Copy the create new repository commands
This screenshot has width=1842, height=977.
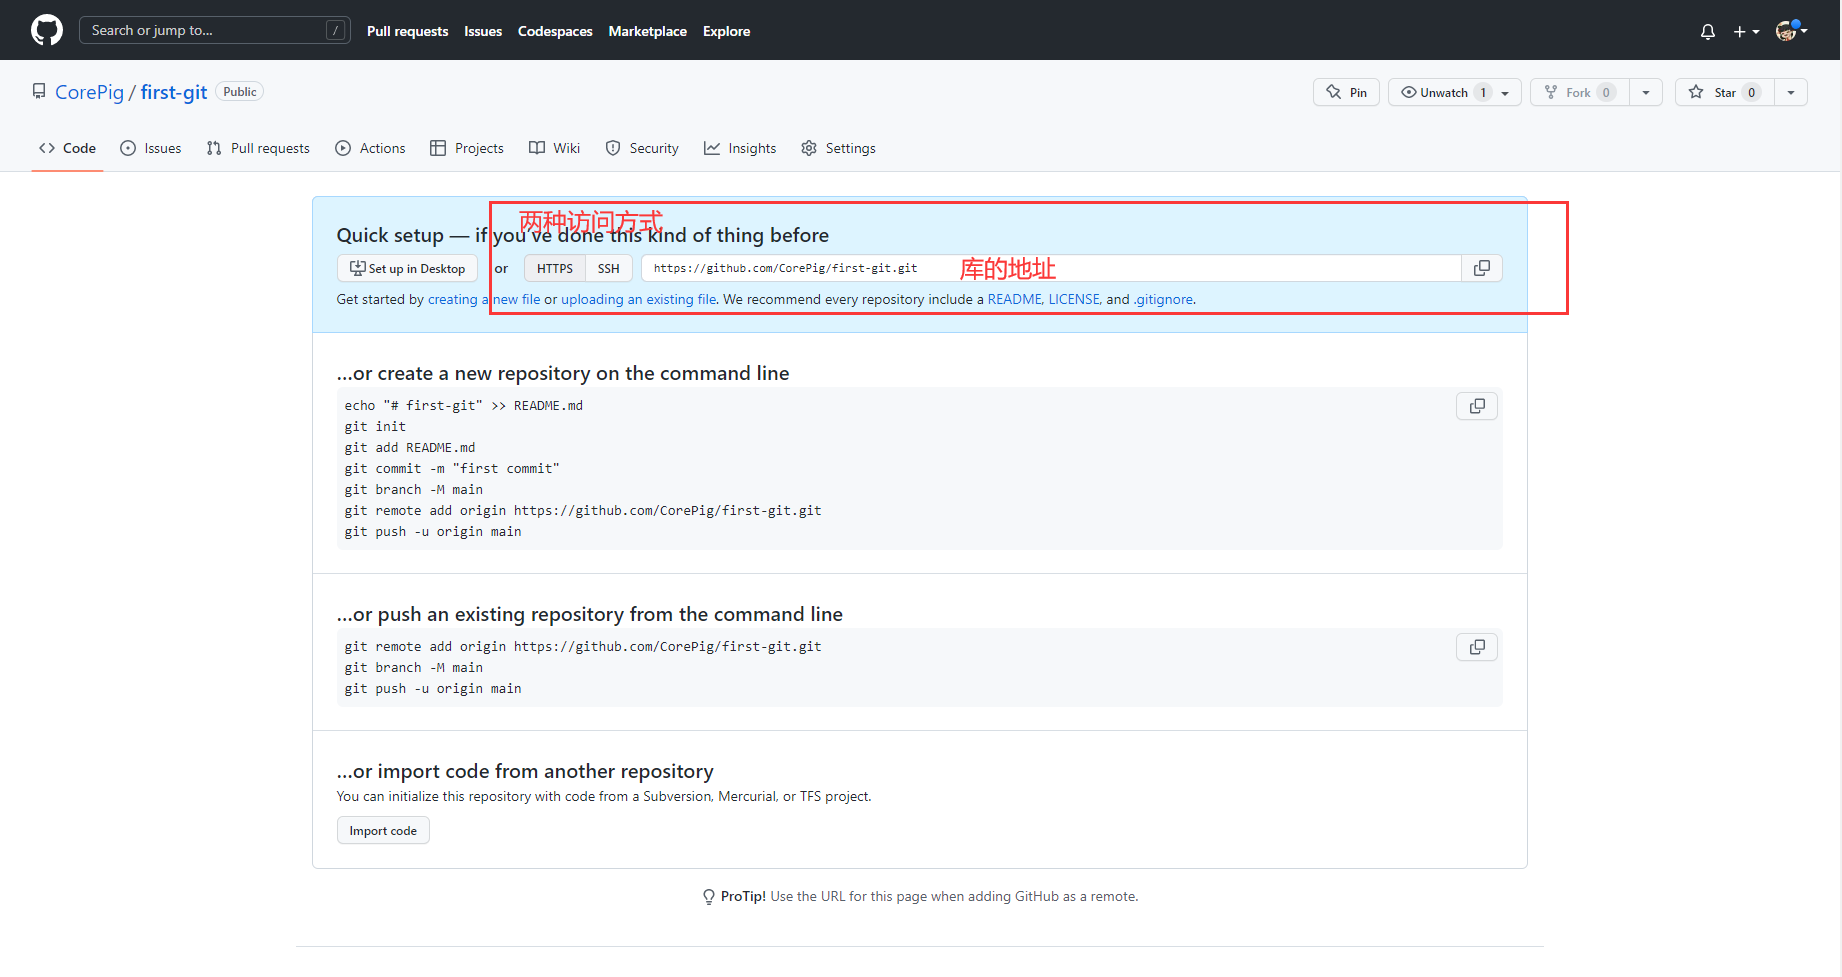[1477, 406]
